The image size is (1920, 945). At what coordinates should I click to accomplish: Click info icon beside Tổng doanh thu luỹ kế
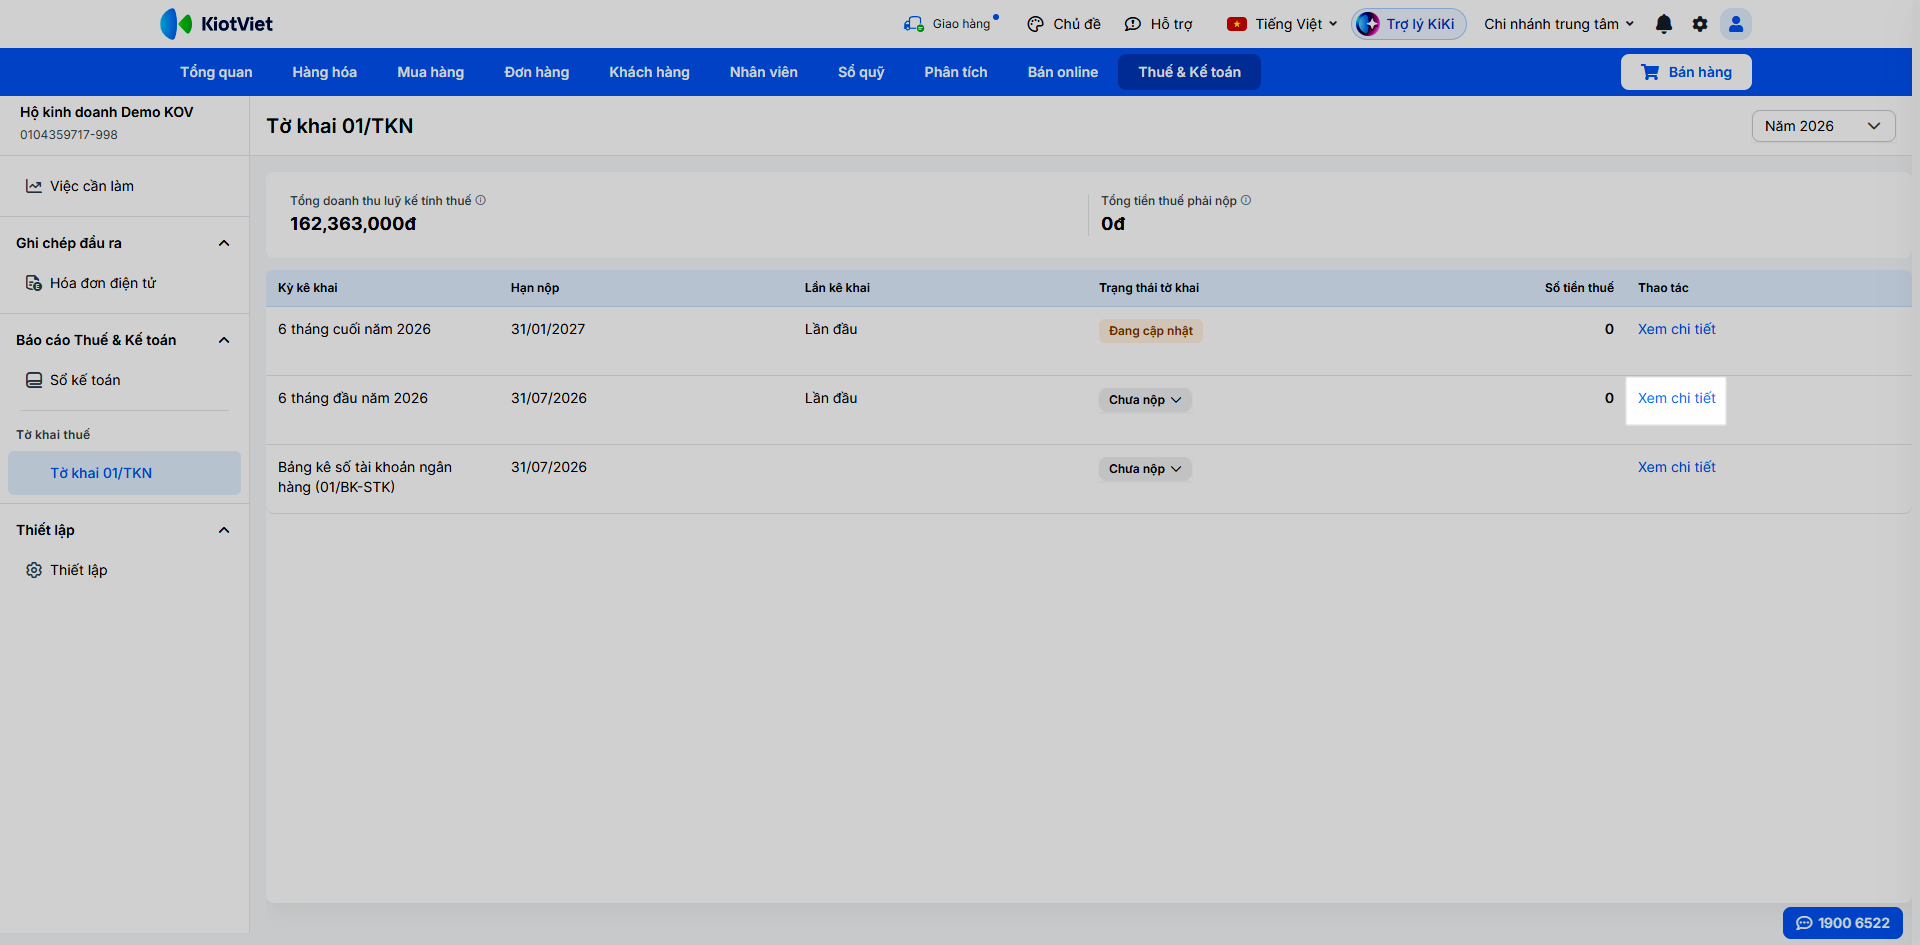tap(481, 200)
